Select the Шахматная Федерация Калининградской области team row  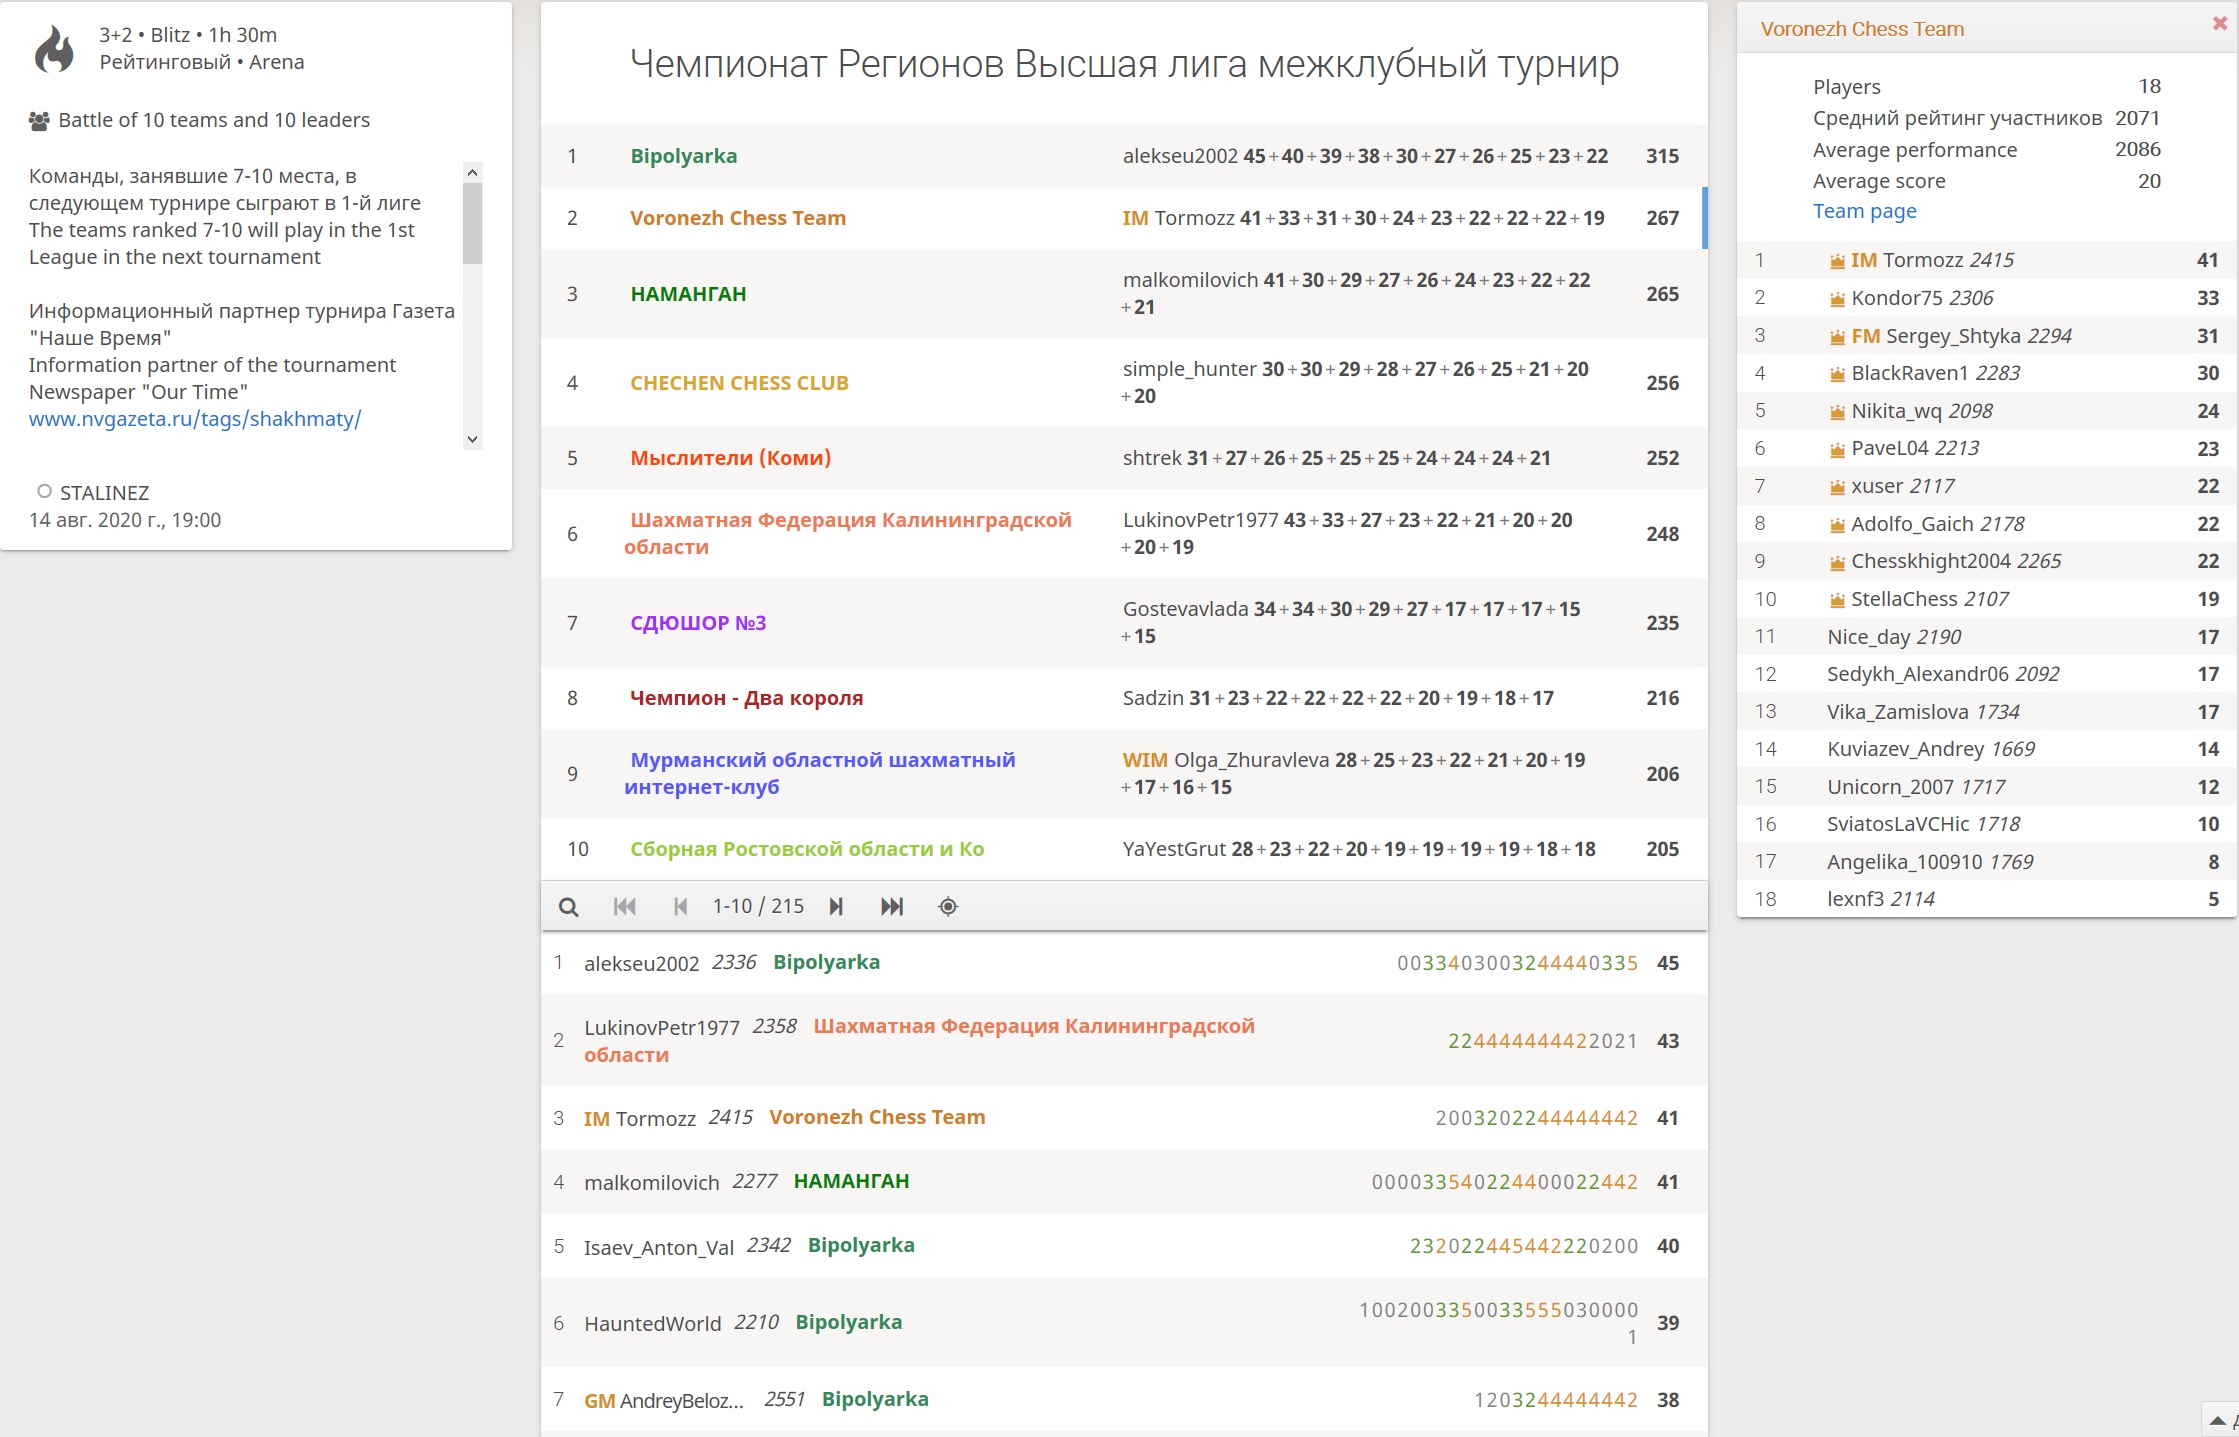point(1124,534)
